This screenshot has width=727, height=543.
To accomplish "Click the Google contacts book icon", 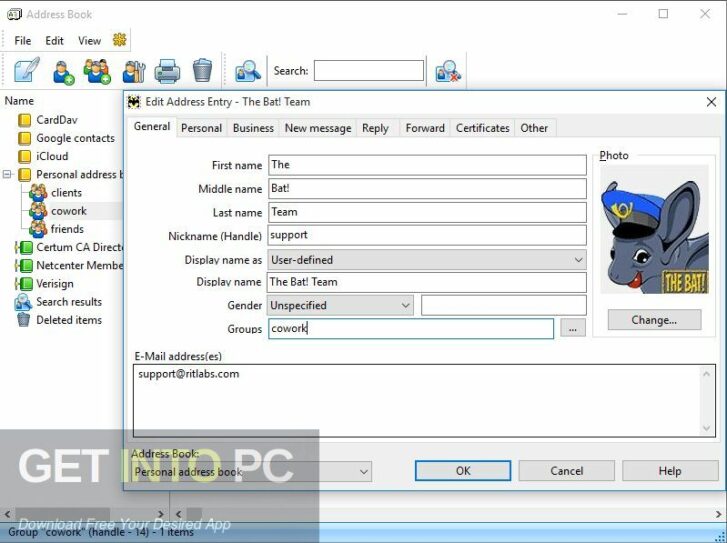I will 24,138.
